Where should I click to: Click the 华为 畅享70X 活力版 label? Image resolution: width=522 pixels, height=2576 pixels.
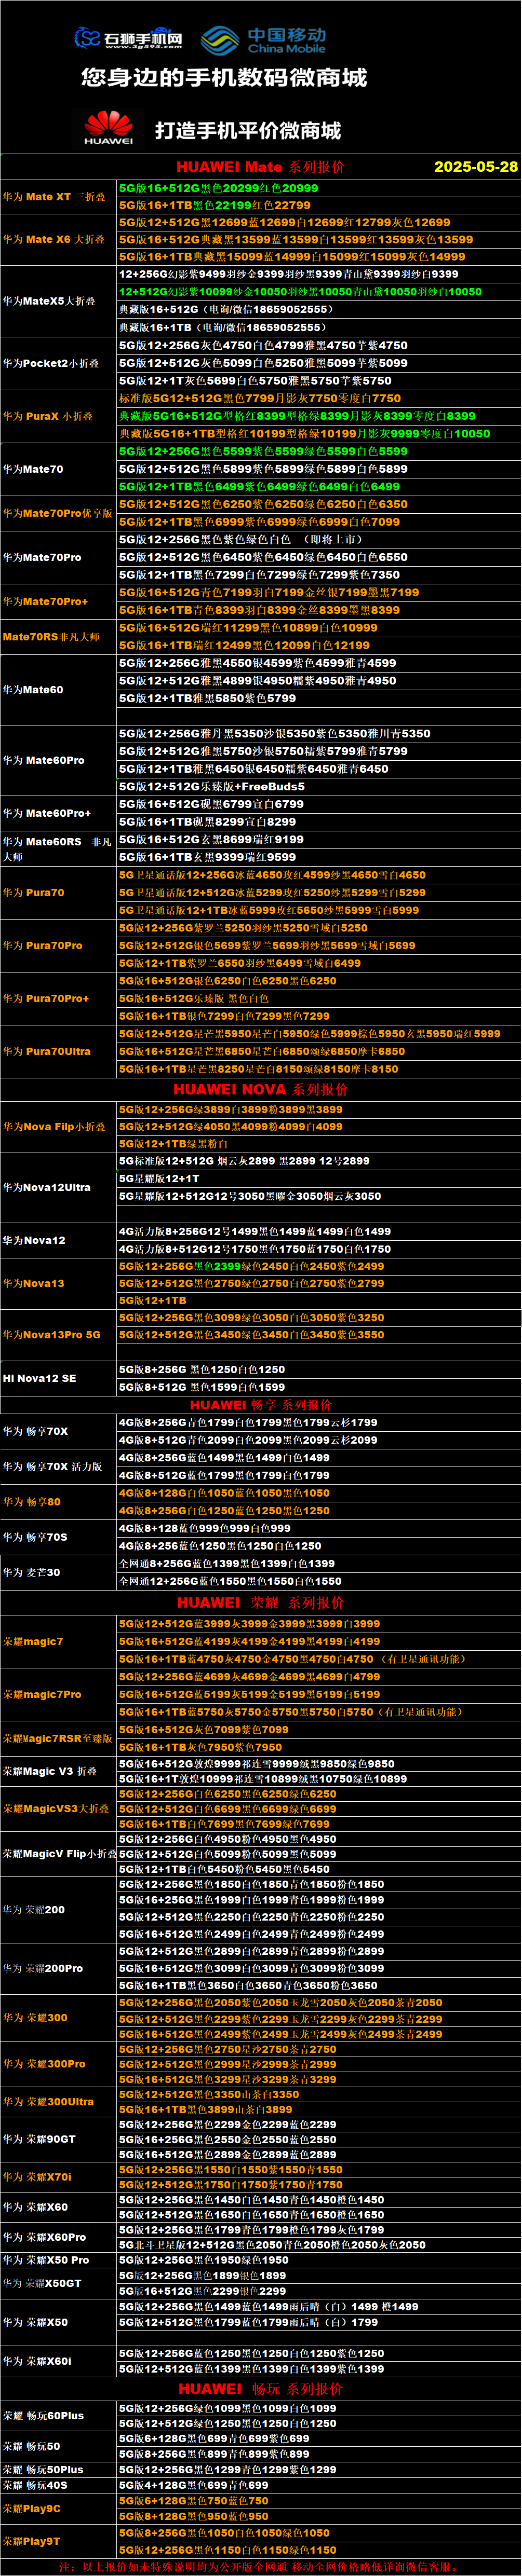52,1466
